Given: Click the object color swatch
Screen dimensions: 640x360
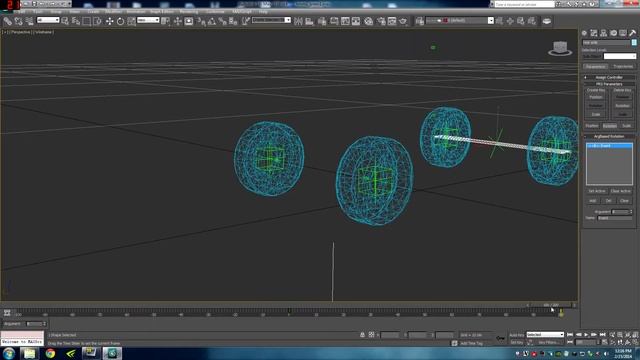Looking at the screenshot, I should [634, 42].
